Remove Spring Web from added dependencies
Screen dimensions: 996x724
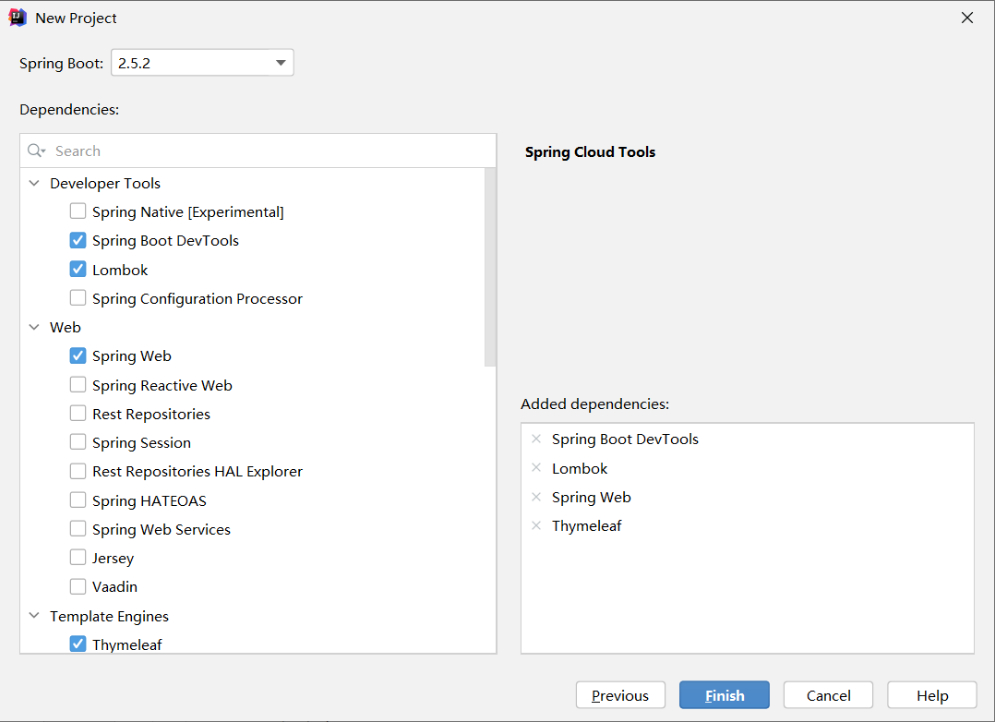tap(536, 497)
